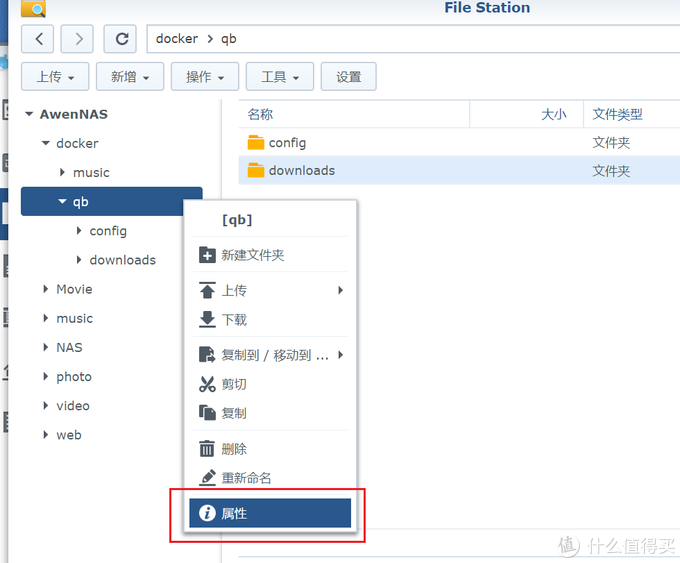The image size is (680, 563).
Task: Open the 新增 dropdown button
Action: 130,77
